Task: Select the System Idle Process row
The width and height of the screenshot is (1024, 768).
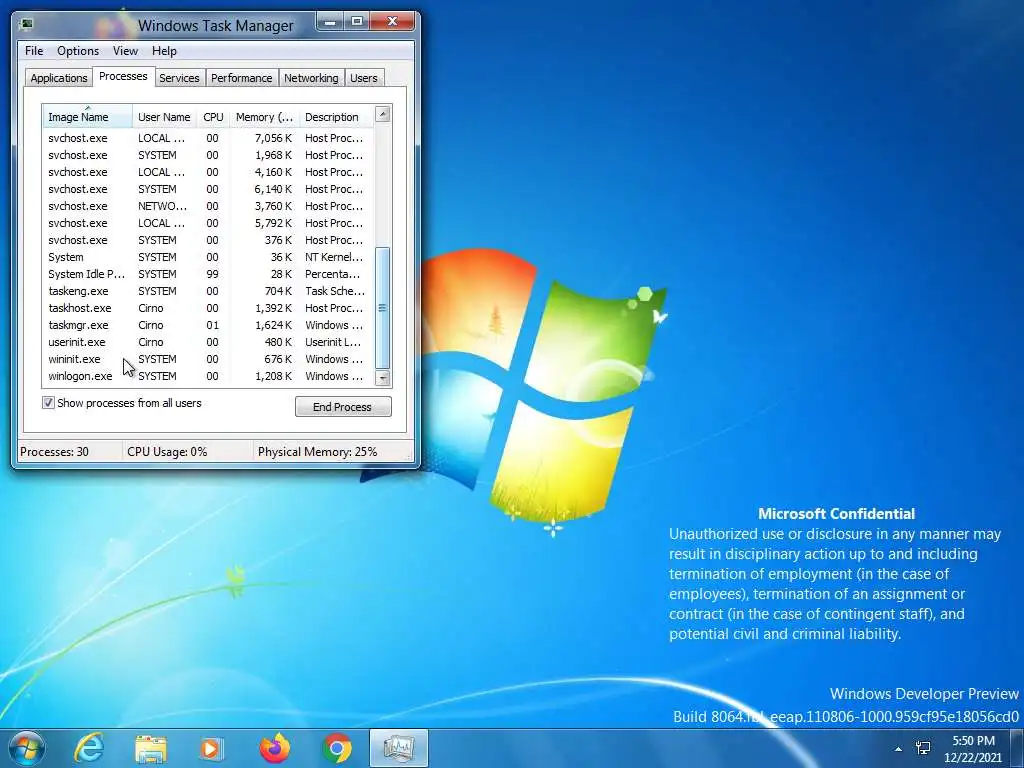Action: pos(208,274)
